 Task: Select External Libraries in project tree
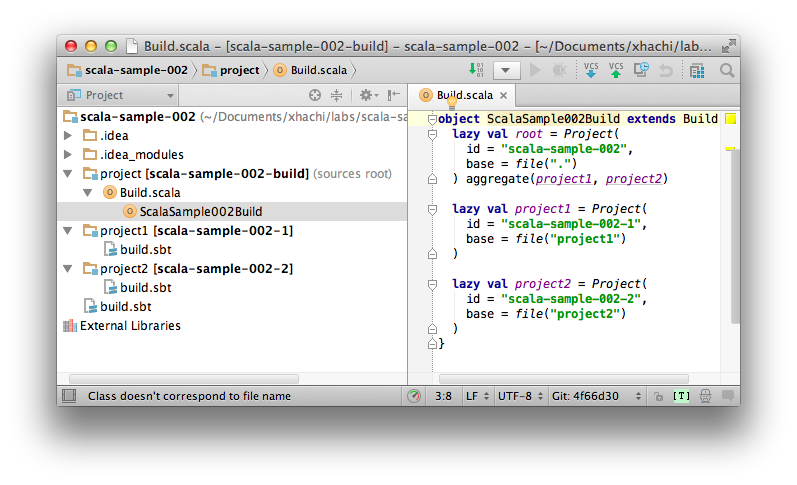coord(122,326)
